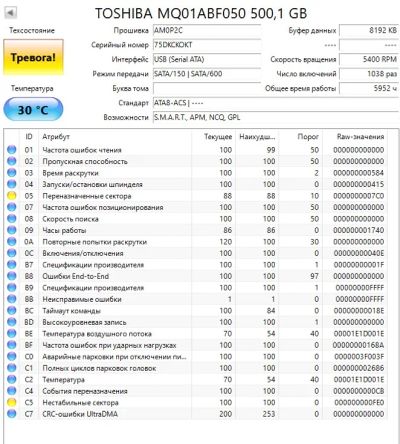
Task: Click the serial number field 75DKCKOKT
Action: click(207, 45)
